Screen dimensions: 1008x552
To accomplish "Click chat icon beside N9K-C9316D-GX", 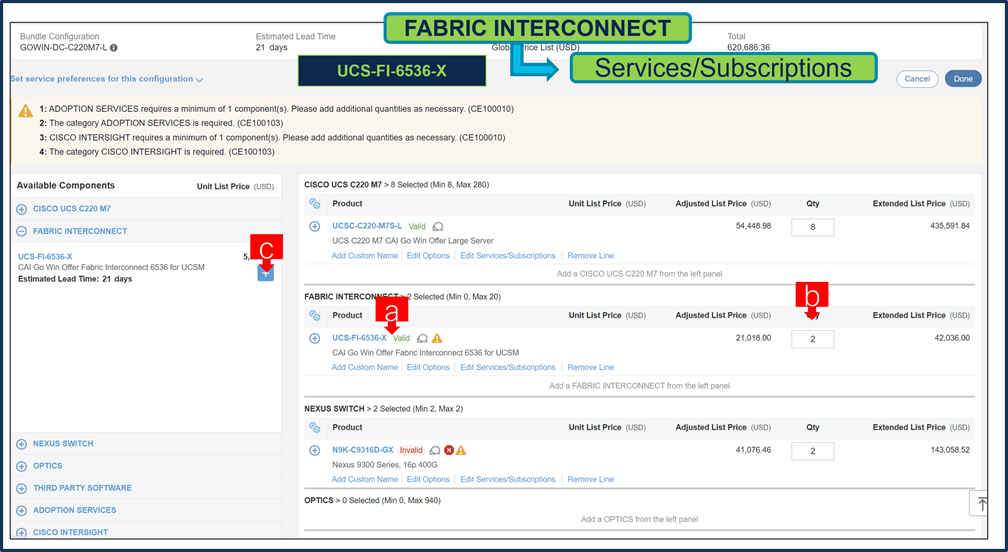I will pos(435,450).
